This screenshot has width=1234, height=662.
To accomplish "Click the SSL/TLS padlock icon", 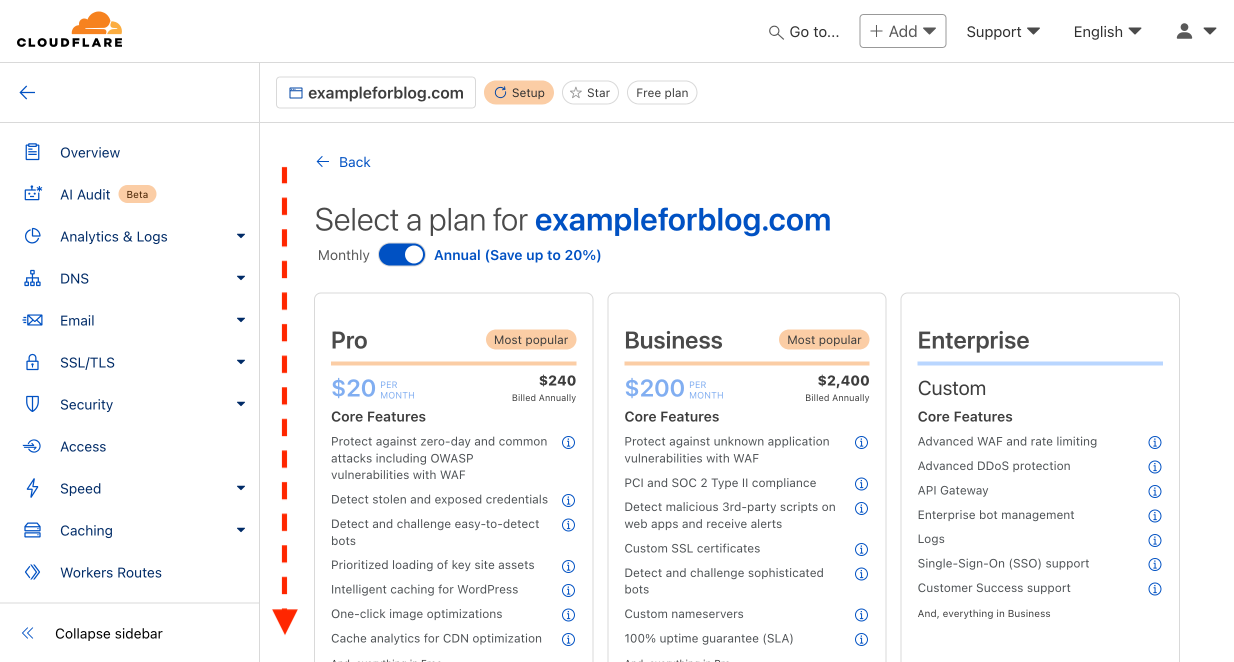I will (x=33, y=362).
